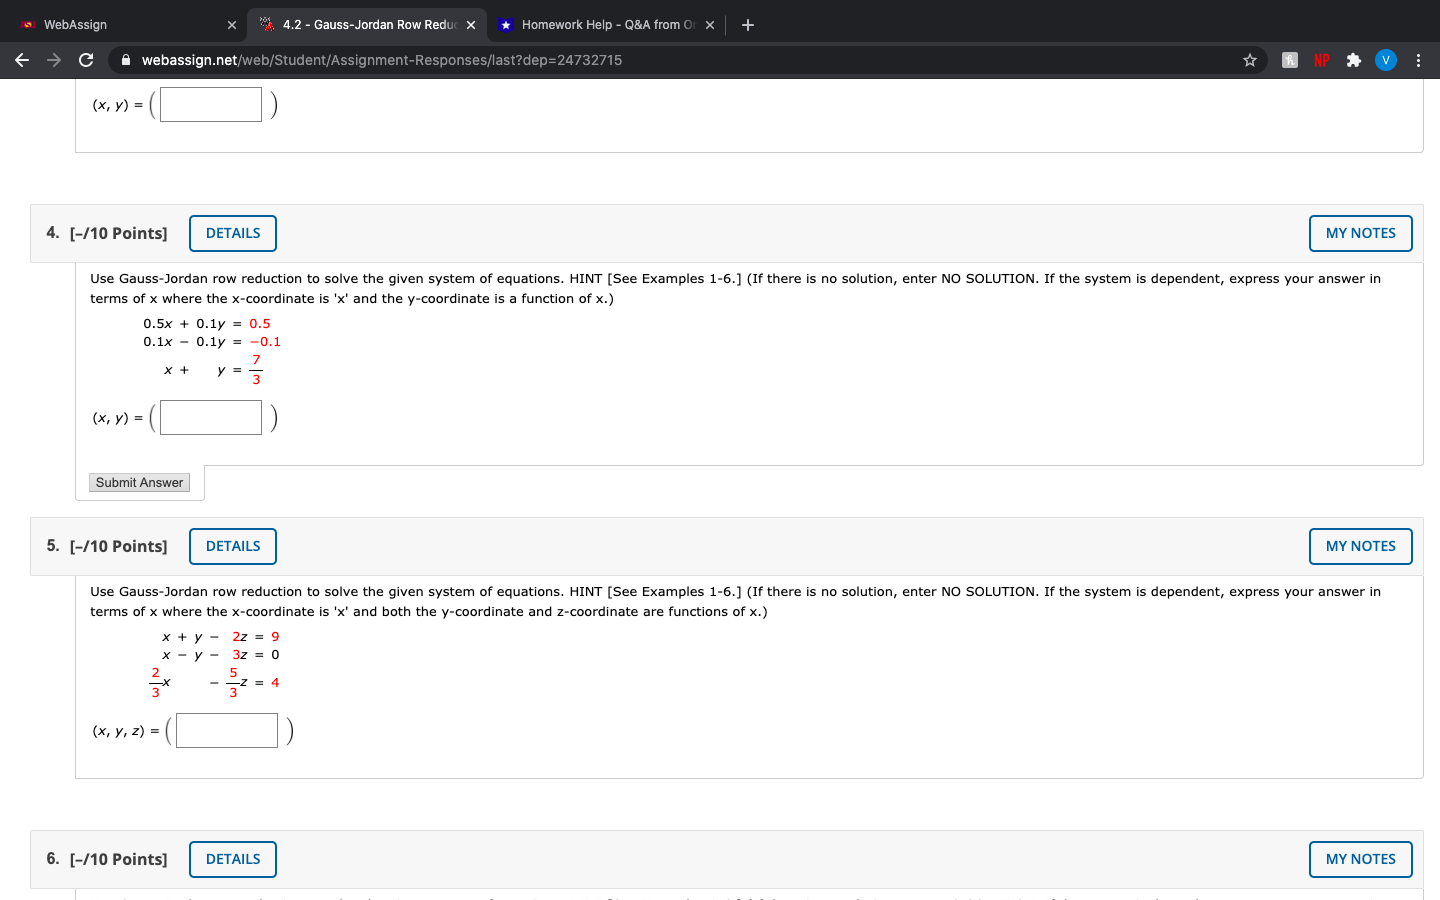This screenshot has height=900, width=1440.
Task: Click the fraction 7/3 in question 4
Action: [256, 370]
